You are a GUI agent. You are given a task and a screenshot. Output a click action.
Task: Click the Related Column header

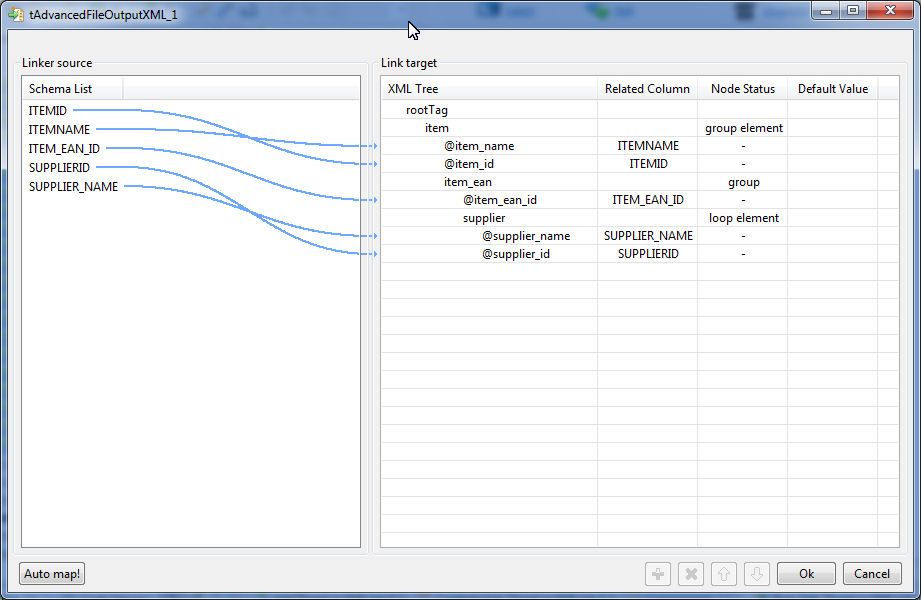646,88
